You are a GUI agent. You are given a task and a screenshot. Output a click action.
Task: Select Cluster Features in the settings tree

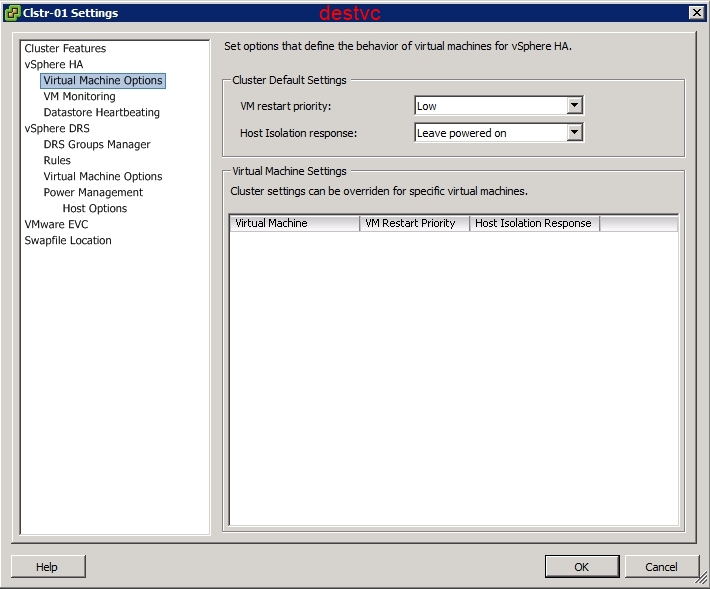[65, 48]
